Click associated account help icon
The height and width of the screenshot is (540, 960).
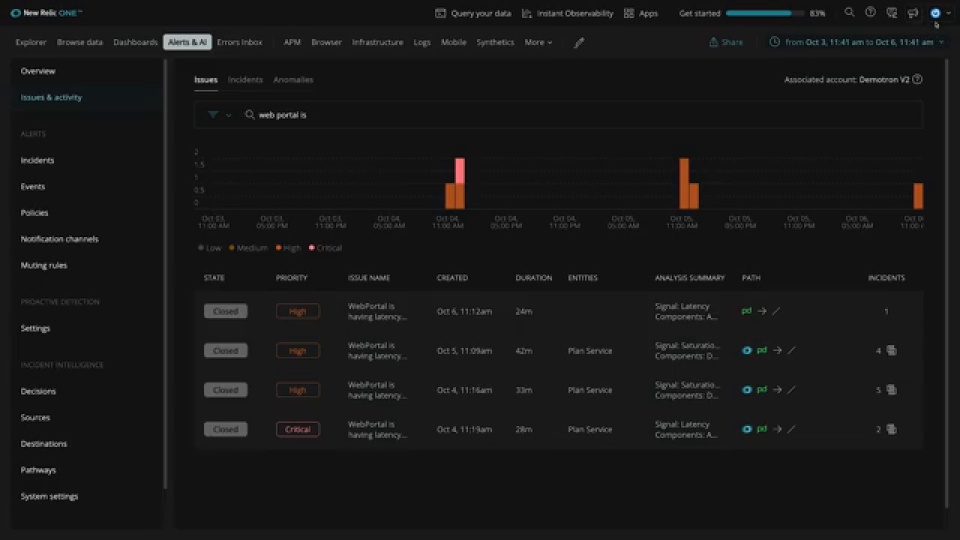pos(917,79)
